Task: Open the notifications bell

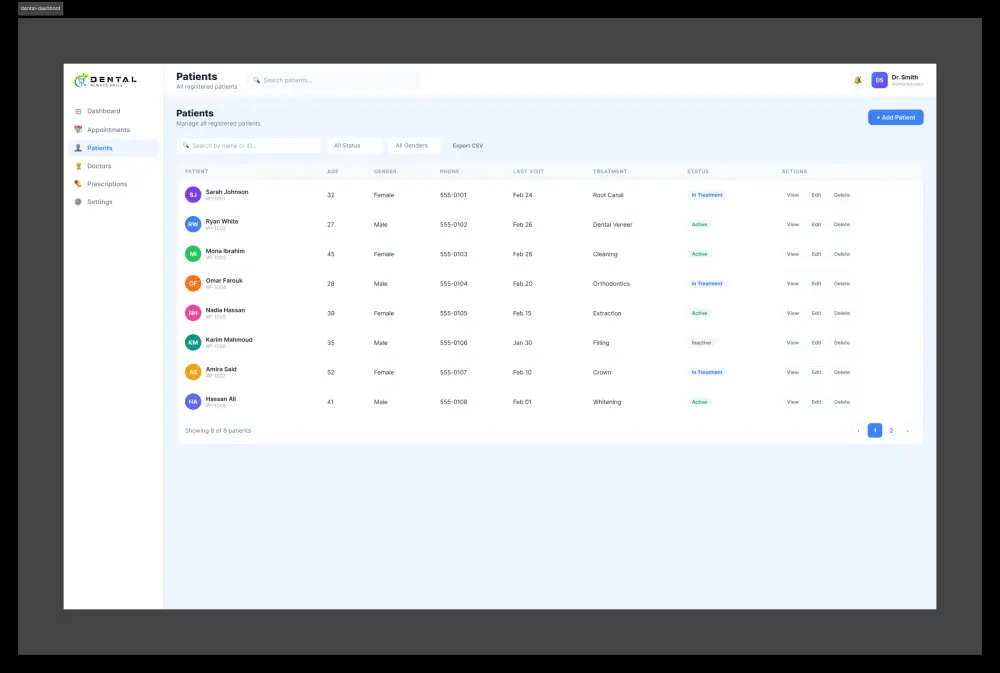Action: point(857,78)
